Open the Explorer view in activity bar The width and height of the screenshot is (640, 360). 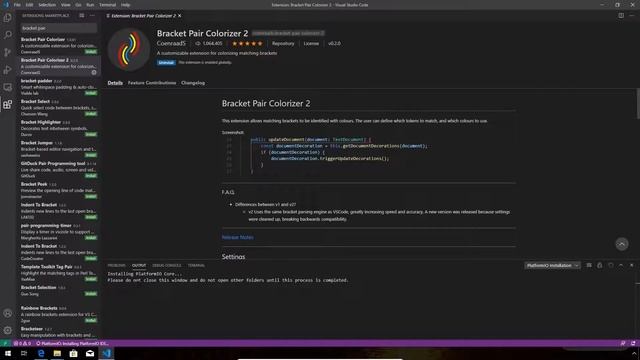click(x=7, y=18)
